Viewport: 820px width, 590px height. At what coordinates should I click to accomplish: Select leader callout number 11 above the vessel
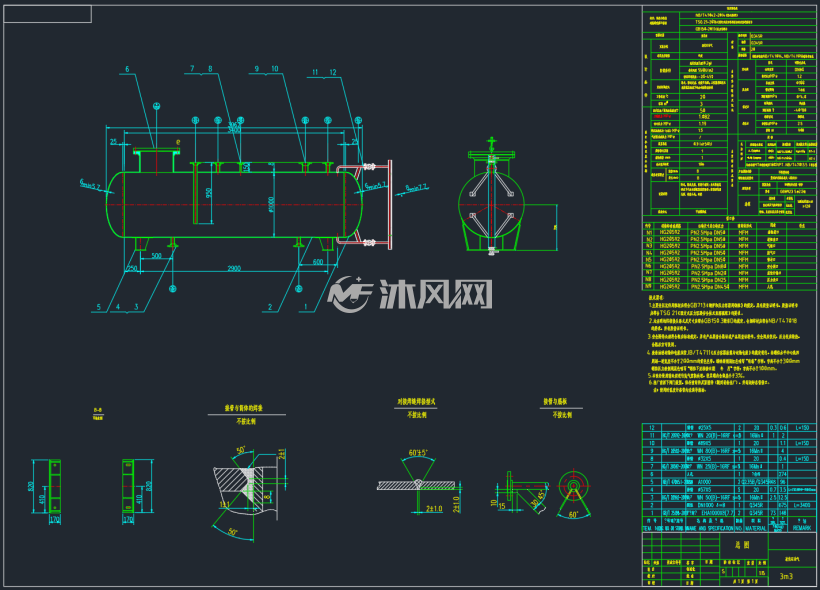click(315, 72)
